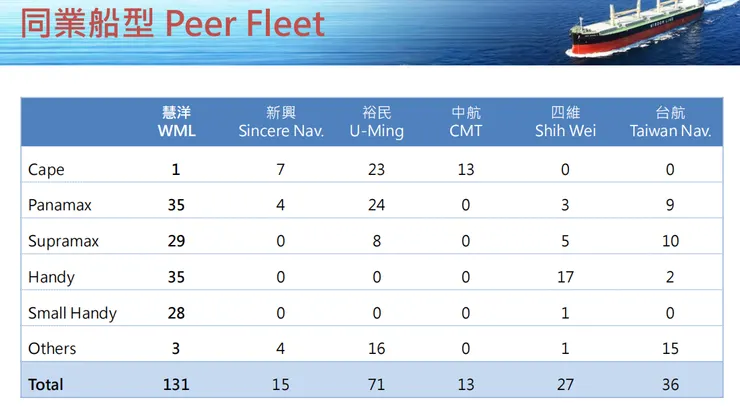Click the U-Ming column header
This screenshot has width=740, height=412.
pyautogui.click(x=376, y=122)
